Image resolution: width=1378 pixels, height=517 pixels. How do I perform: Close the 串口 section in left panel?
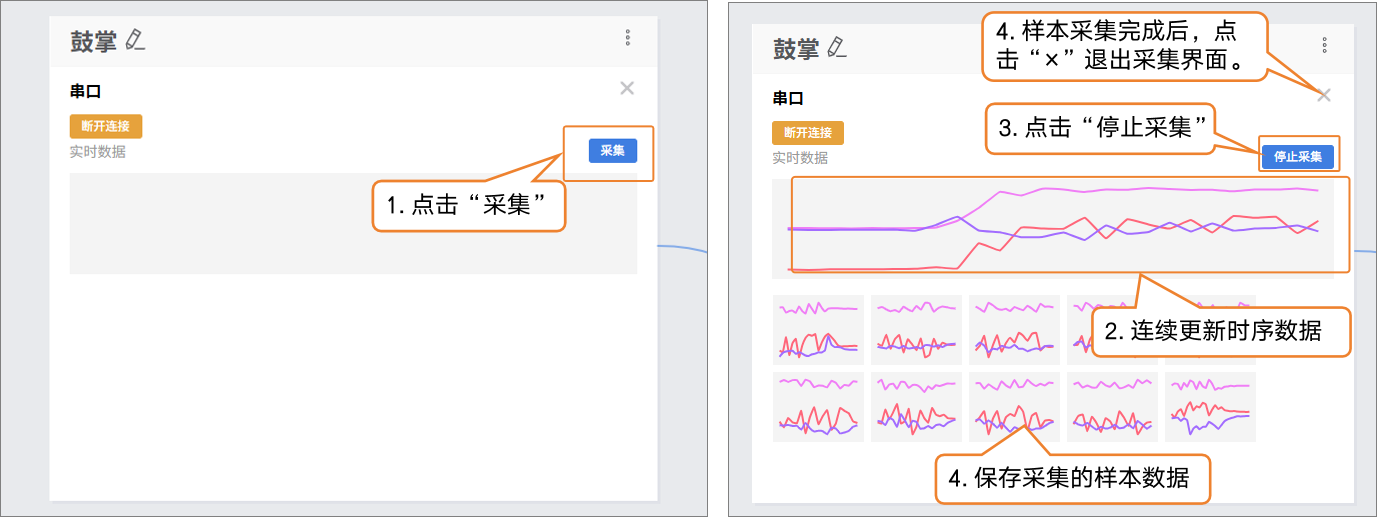[627, 89]
